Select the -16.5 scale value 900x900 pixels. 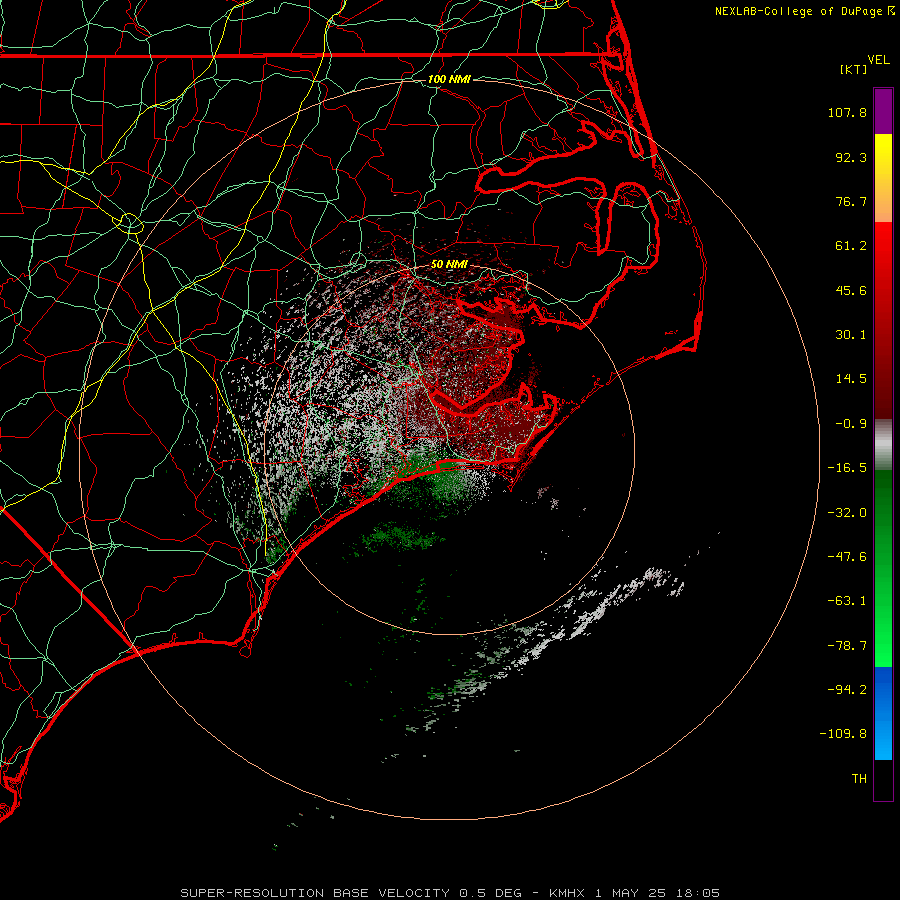[x=847, y=468]
